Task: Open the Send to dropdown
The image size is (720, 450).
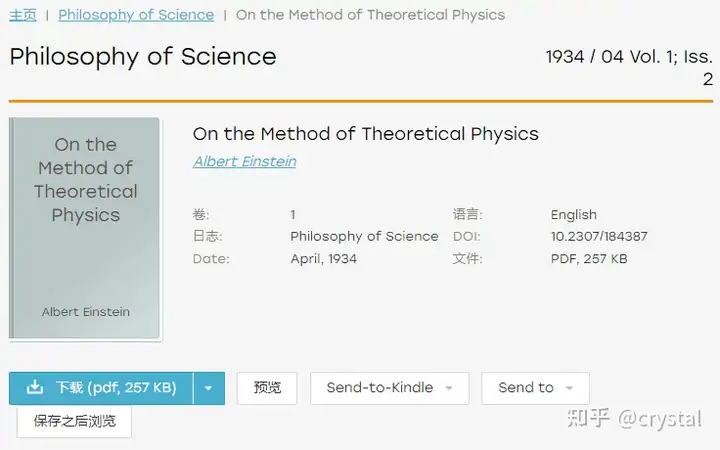Action: click(535, 388)
